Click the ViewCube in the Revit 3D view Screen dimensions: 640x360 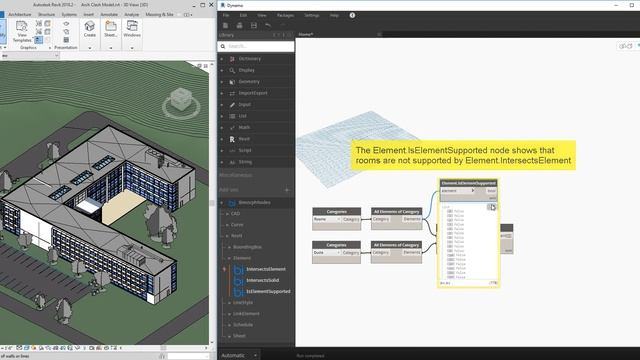(x=181, y=99)
